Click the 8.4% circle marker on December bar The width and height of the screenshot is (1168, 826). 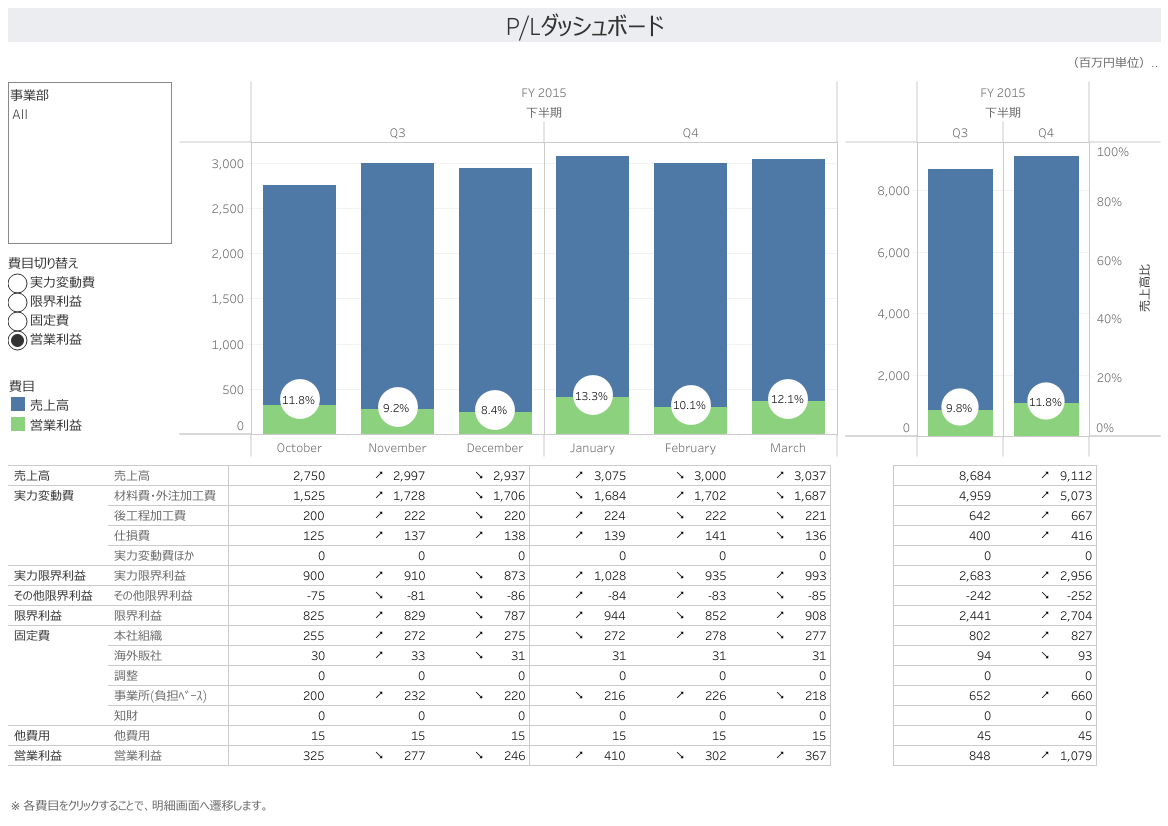pos(494,410)
